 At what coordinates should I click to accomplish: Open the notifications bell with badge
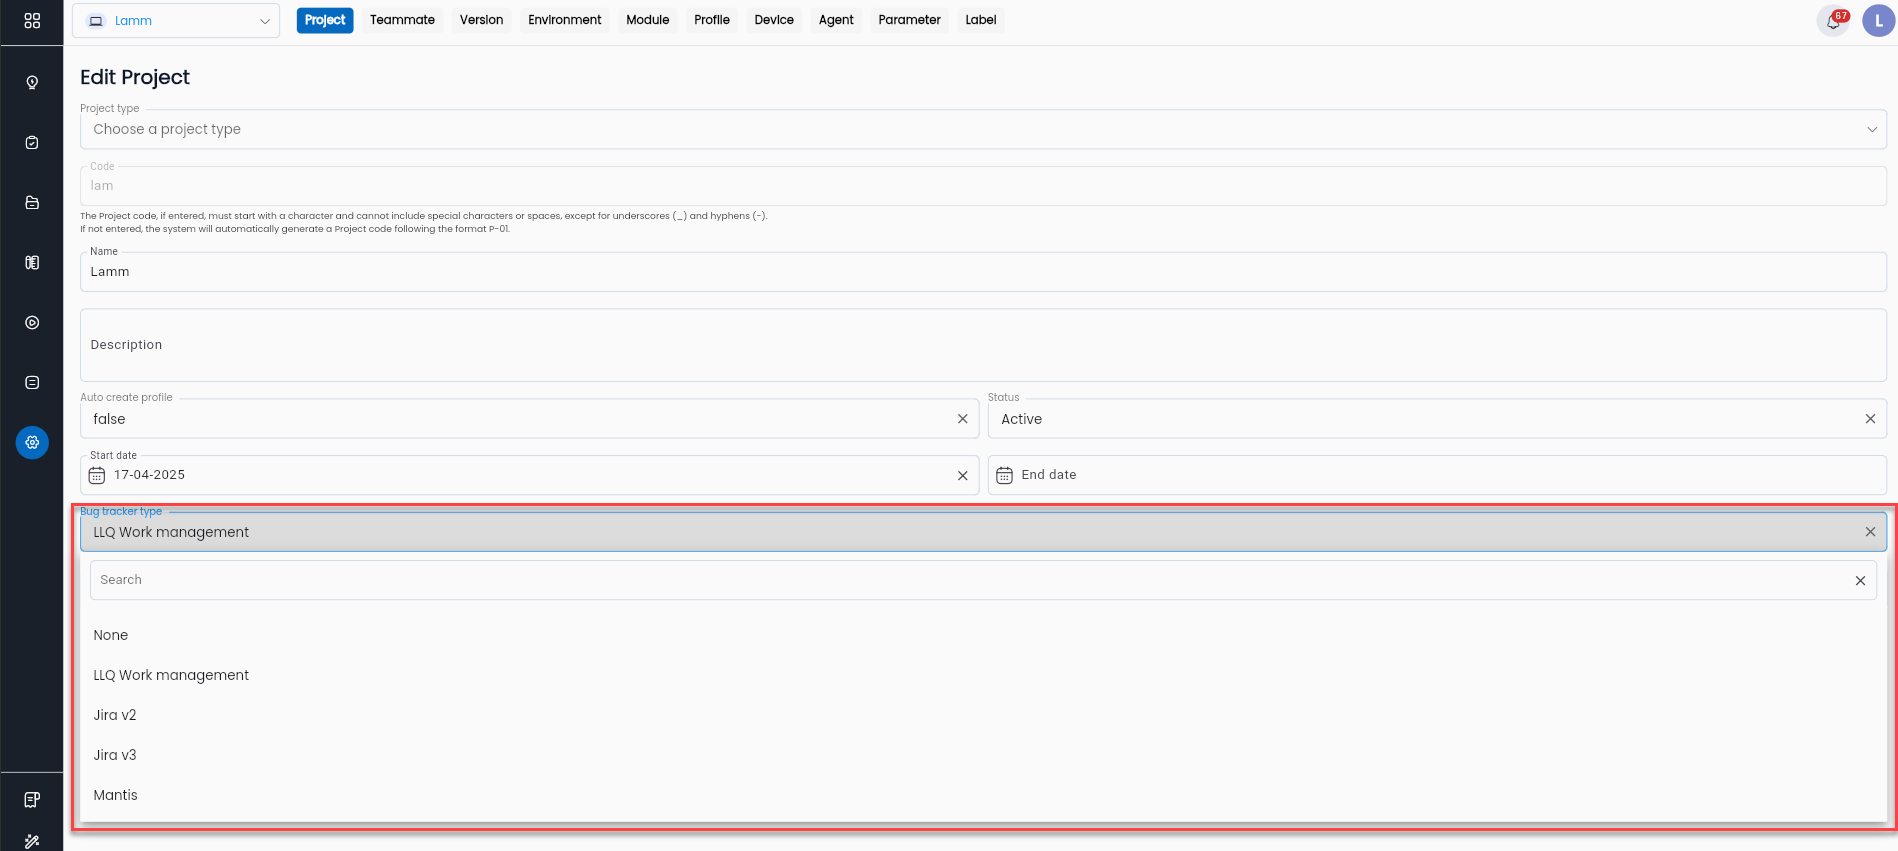[x=1834, y=20]
